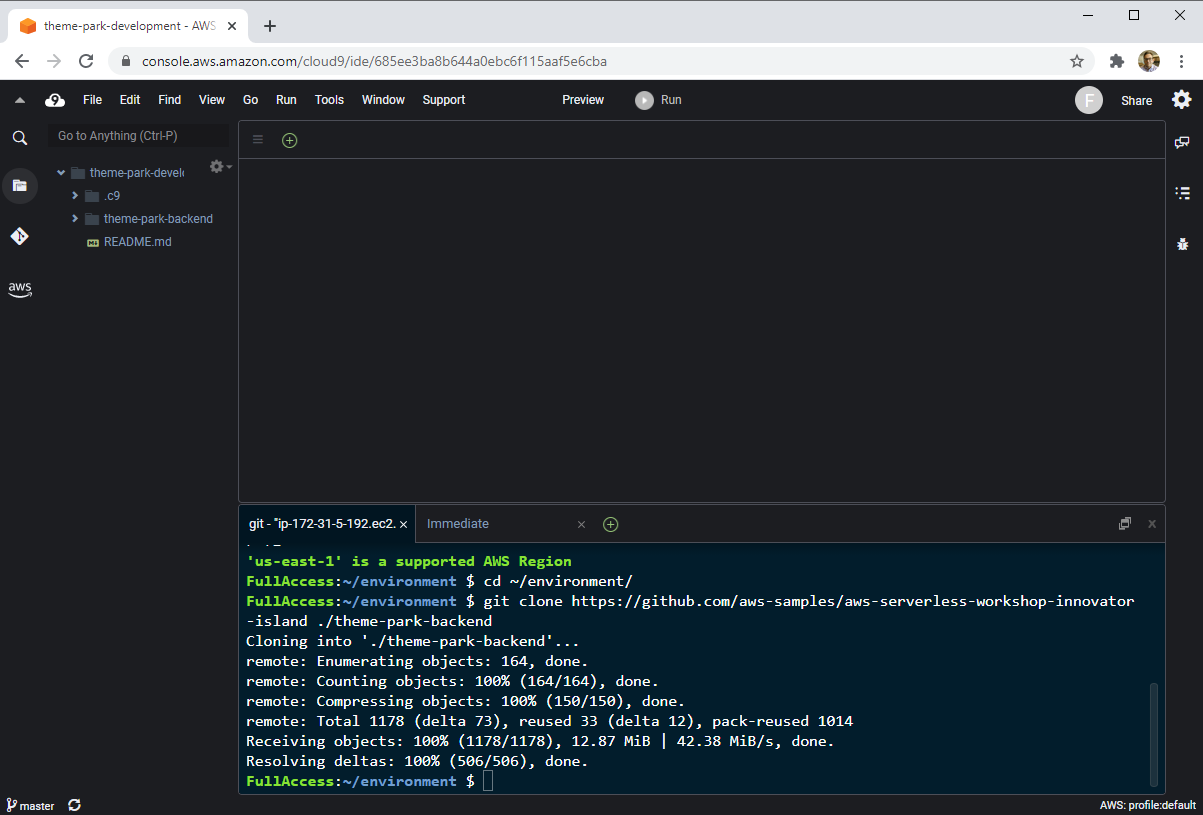The width and height of the screenshot is (1203, 815).
Task: Open the Debugger bug icon
Action: (x=1182, y=243)
